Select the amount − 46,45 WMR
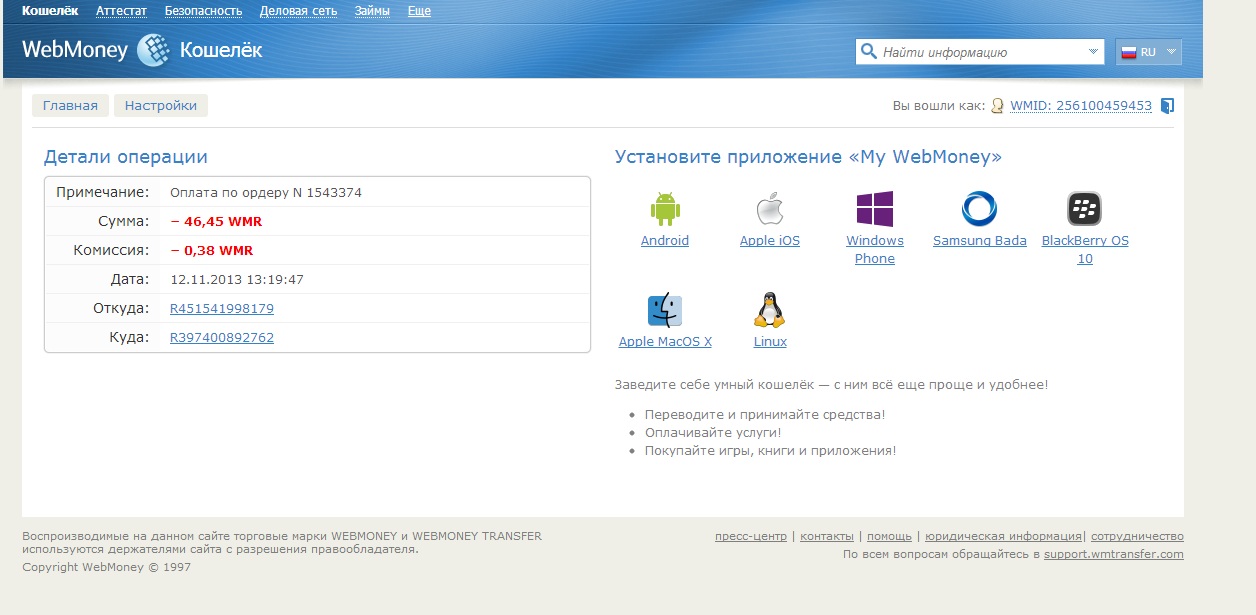 216,221
